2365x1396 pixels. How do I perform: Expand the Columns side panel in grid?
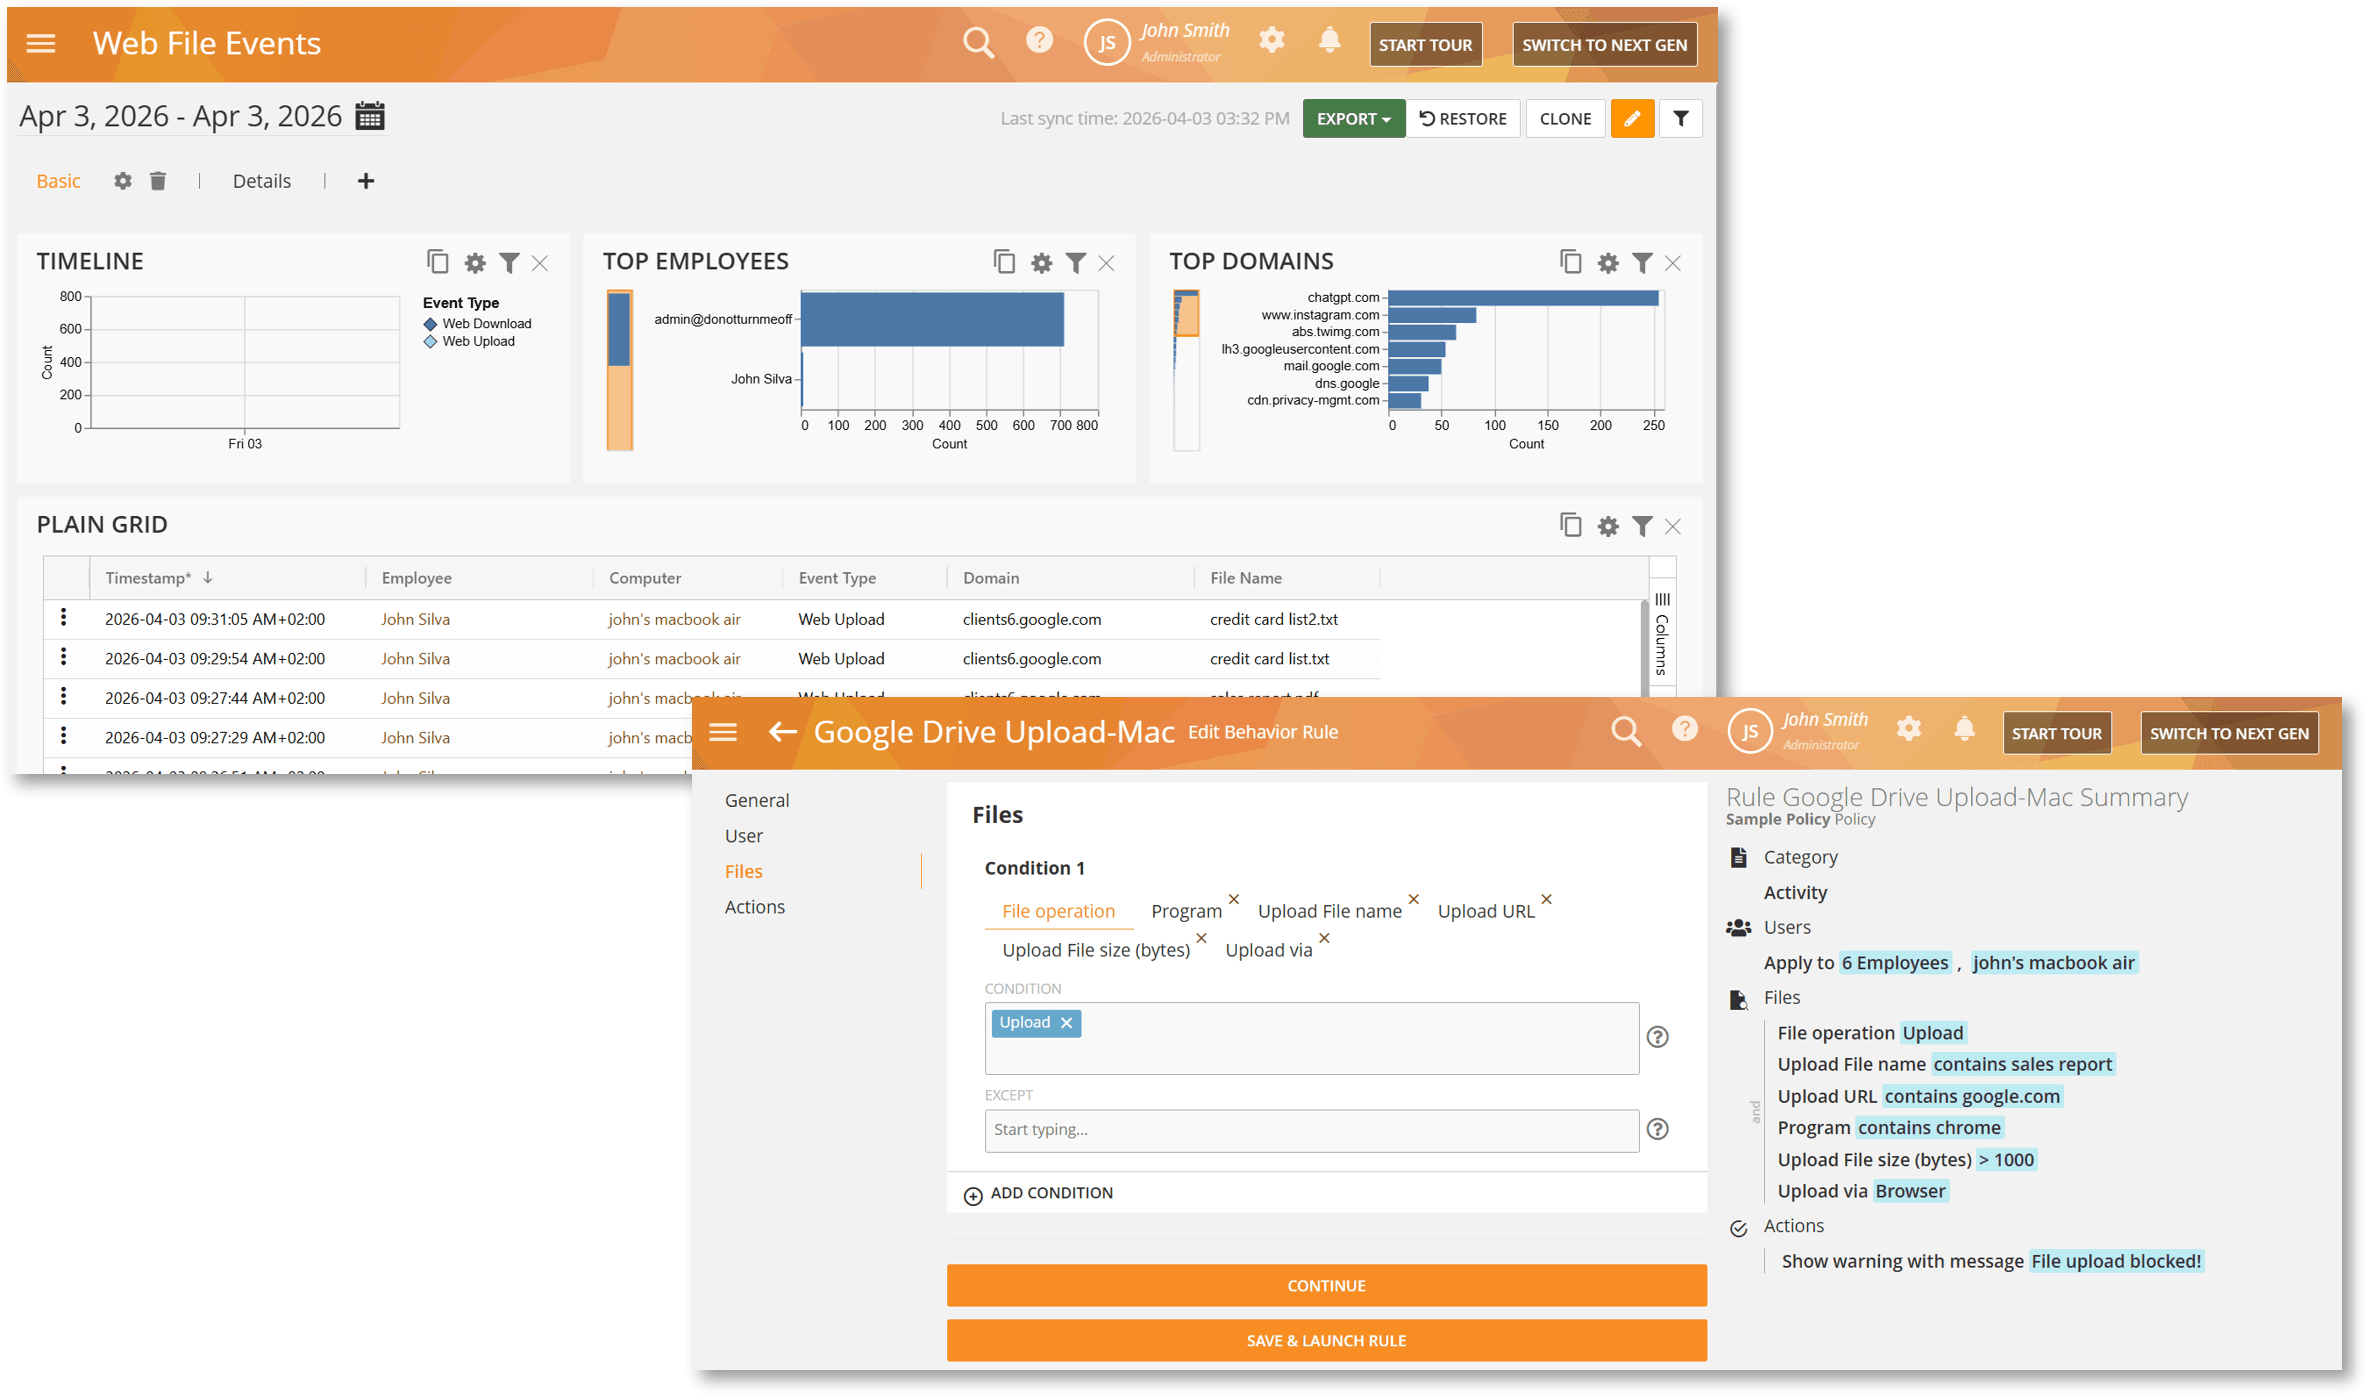(1662, 632)
